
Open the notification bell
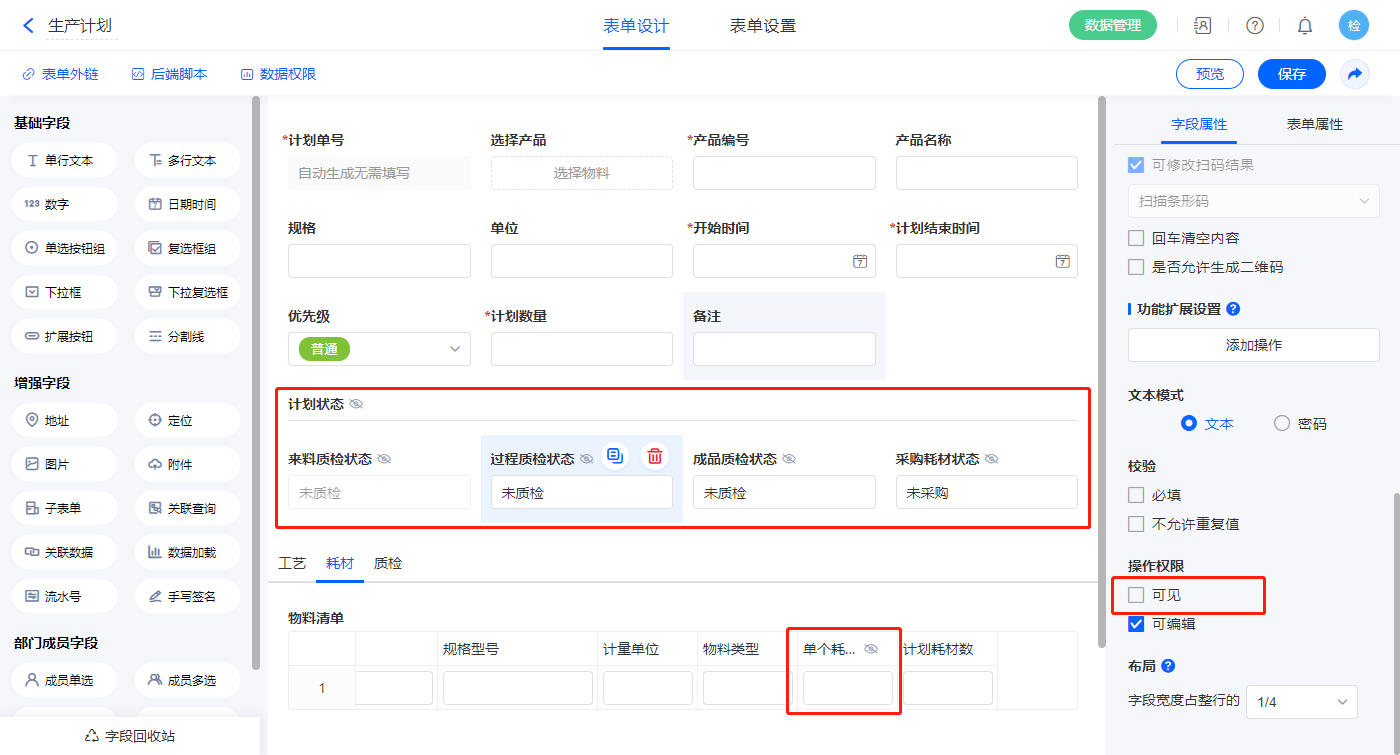tap(1304, 26)
